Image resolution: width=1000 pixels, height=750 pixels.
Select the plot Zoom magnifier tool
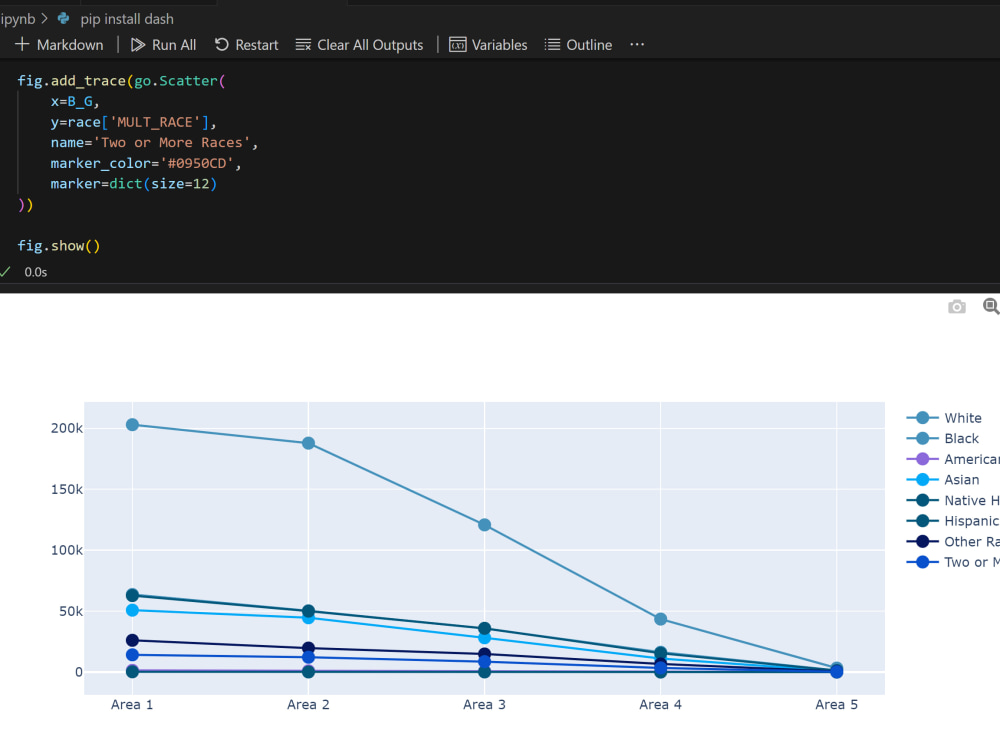click(x=991, y=306)
